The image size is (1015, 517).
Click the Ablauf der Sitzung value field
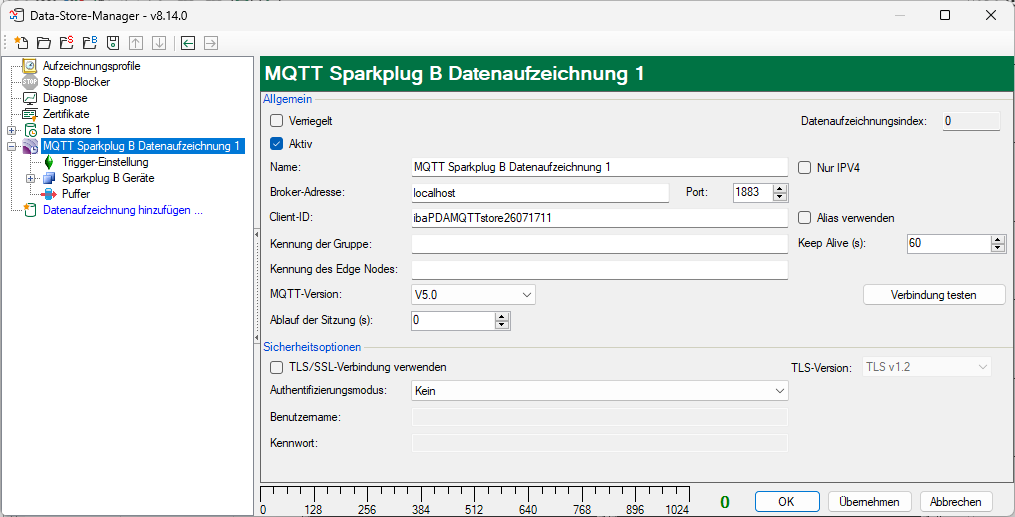453,320
